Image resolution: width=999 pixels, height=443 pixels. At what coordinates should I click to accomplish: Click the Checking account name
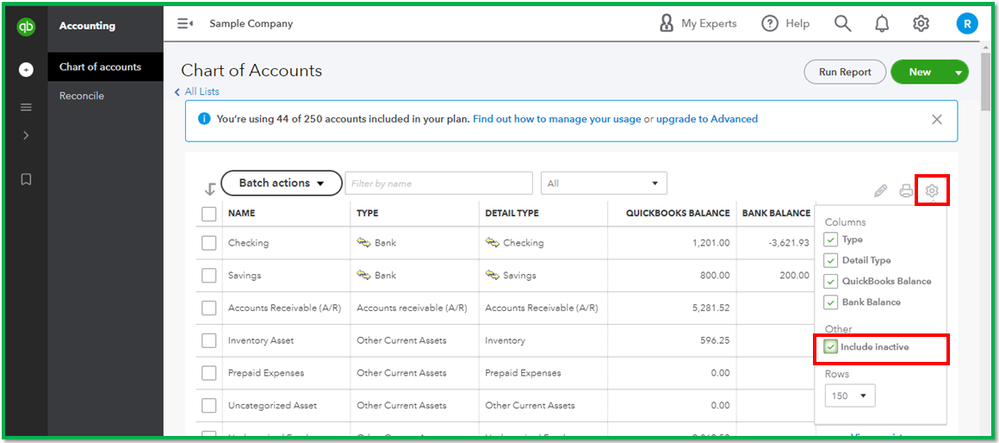[x=248, y=243]
